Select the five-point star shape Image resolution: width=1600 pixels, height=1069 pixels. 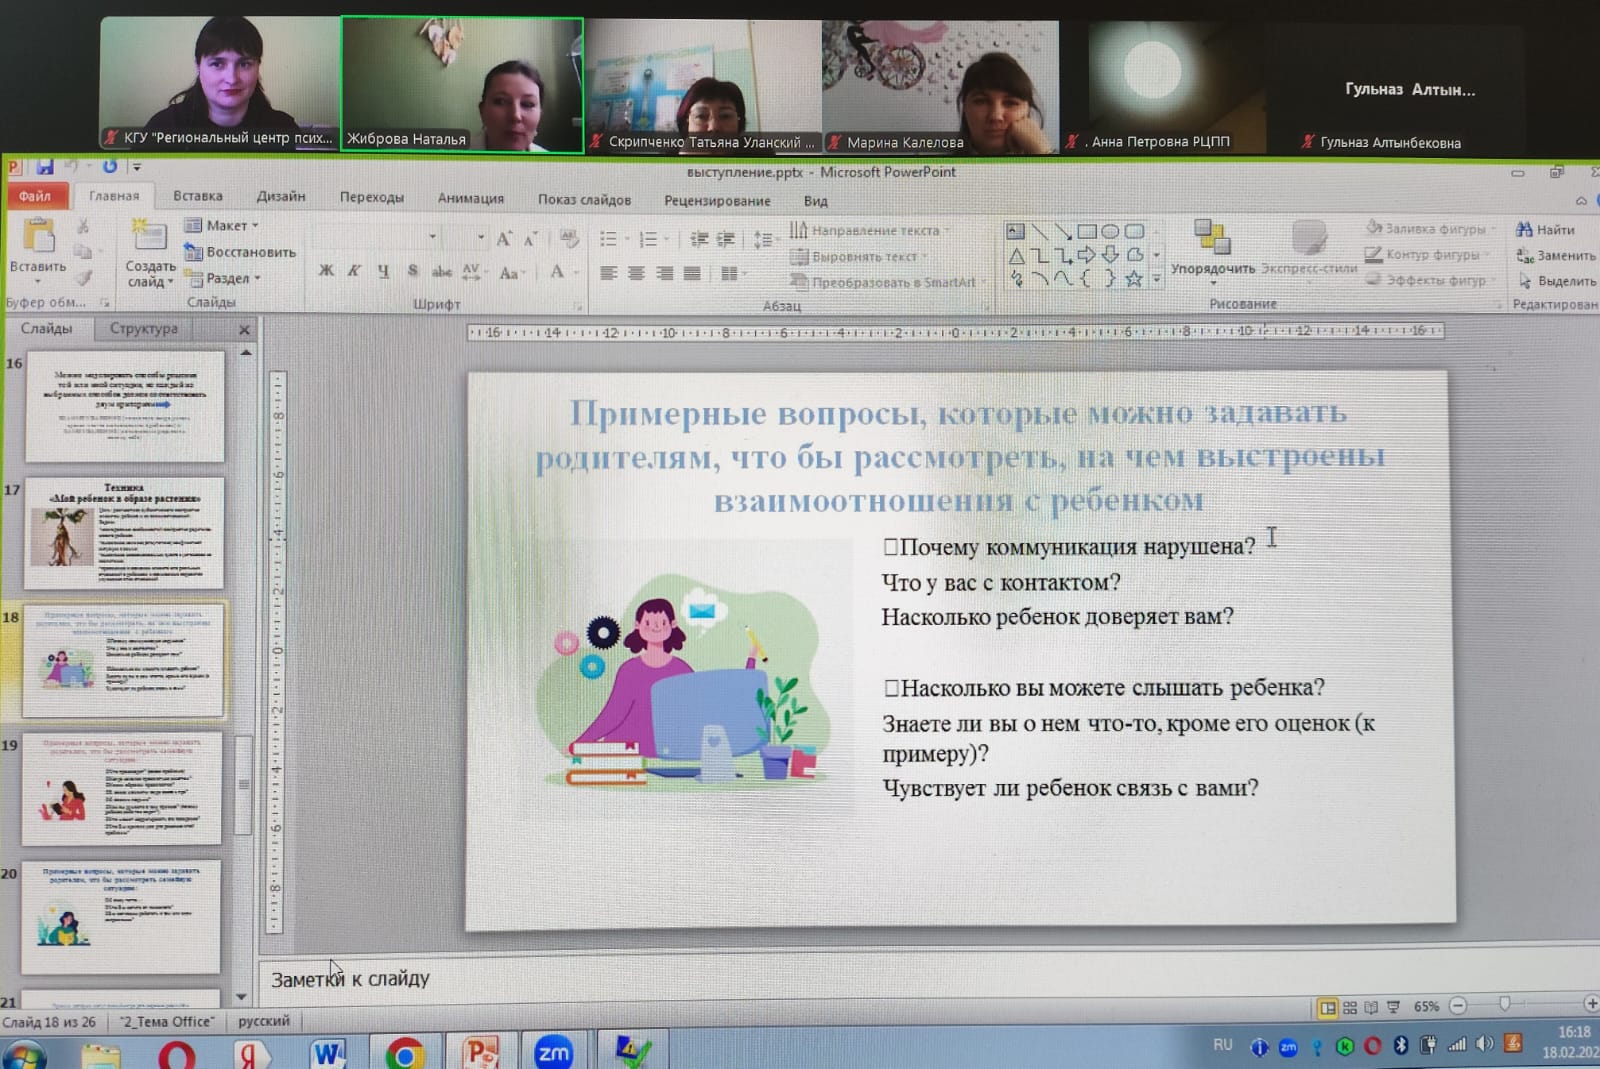click(1133, 279)
